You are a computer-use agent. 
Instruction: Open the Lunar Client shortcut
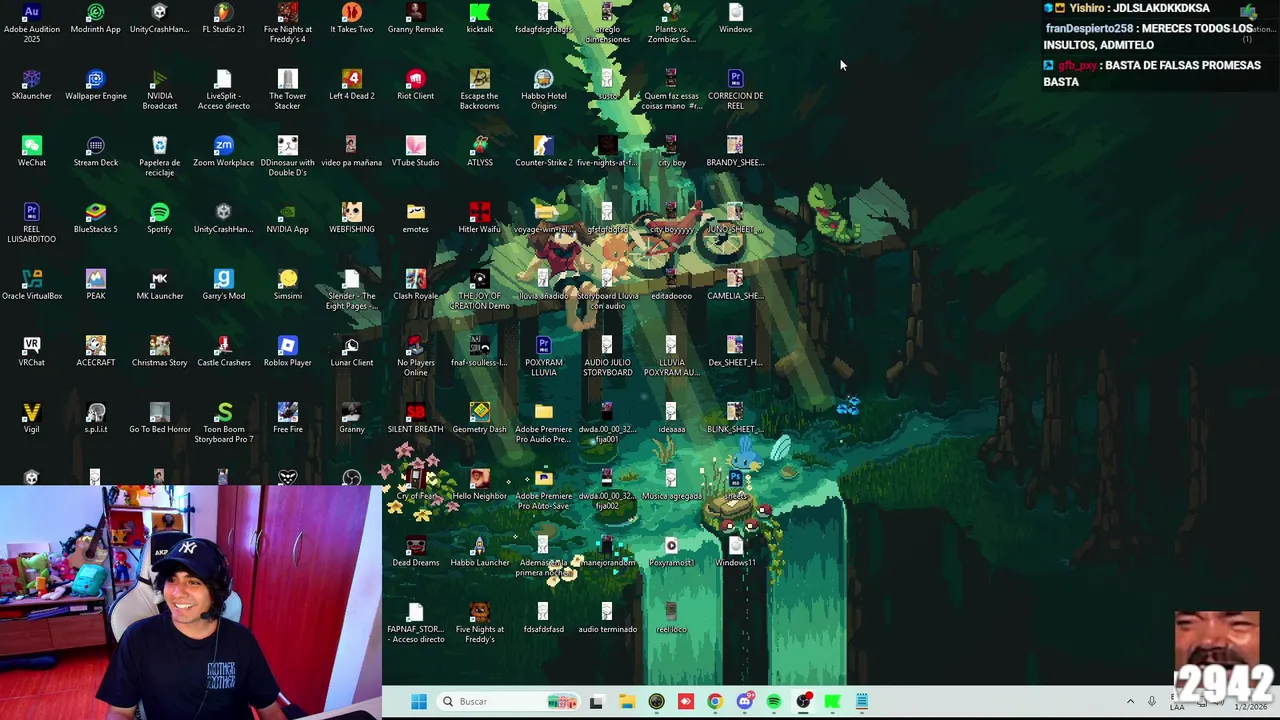(x=351, y=352)
